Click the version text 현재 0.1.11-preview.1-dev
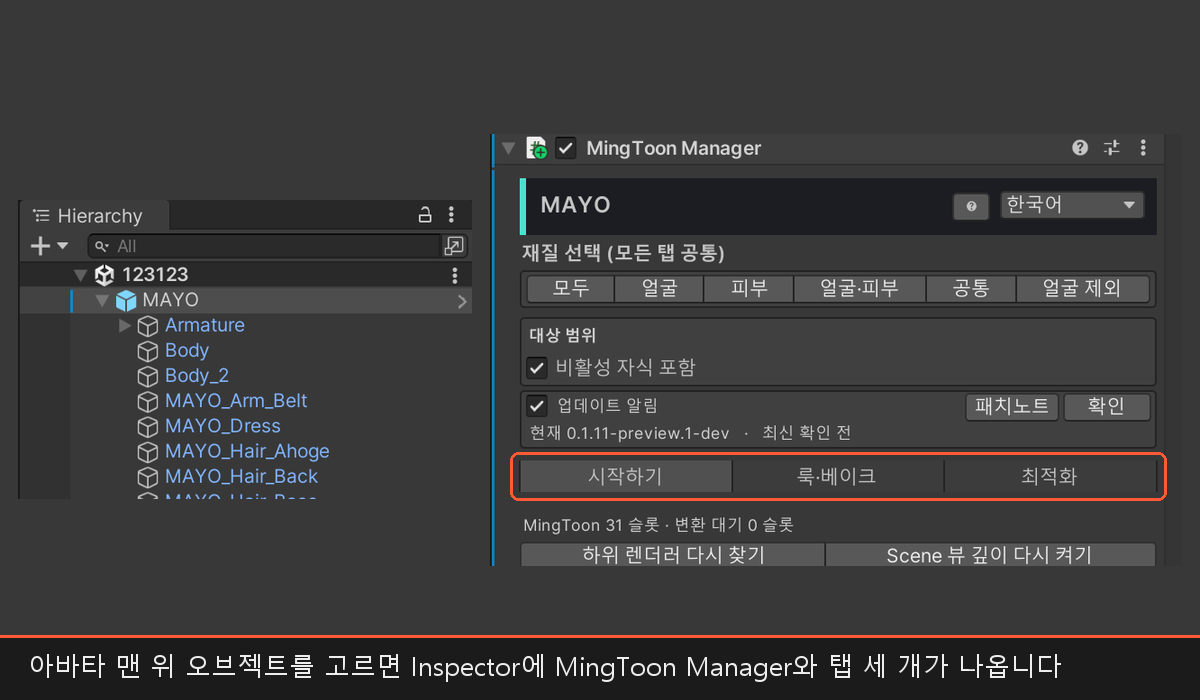Viewport: 1200px width, 700px height. (629, 434)
